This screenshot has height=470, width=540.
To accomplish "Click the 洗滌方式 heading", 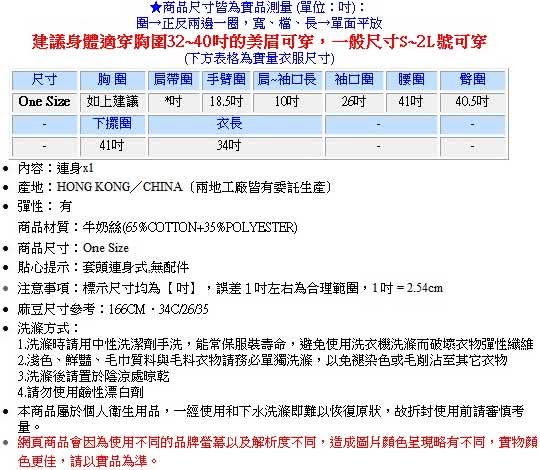I will point(48,328).
